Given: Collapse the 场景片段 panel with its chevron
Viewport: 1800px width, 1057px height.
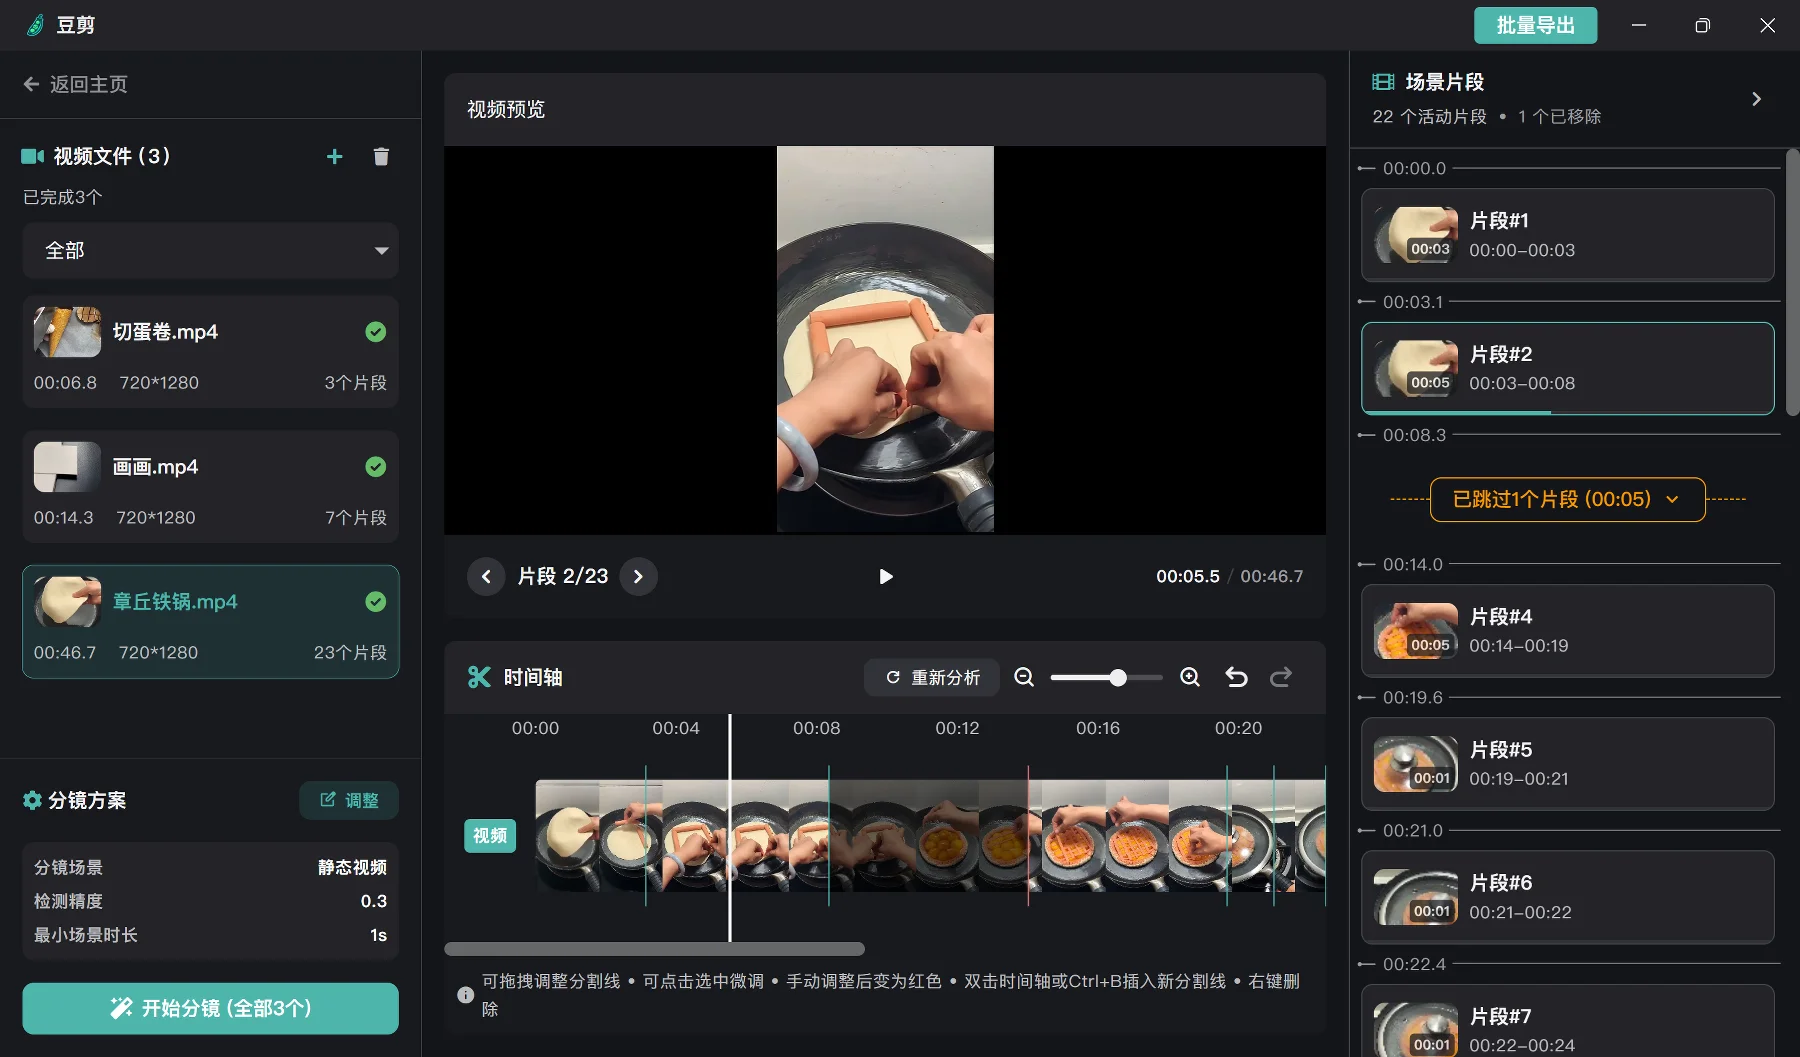Looking at the screenshot, I should [1754, 99].
